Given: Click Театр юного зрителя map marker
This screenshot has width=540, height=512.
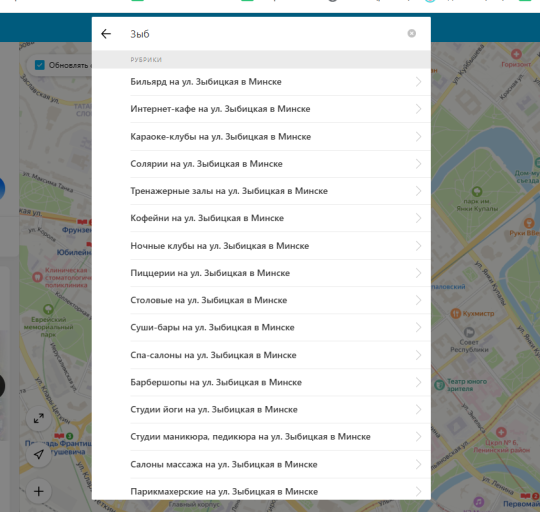Looking at the screenshot, I should coord(439,385).
